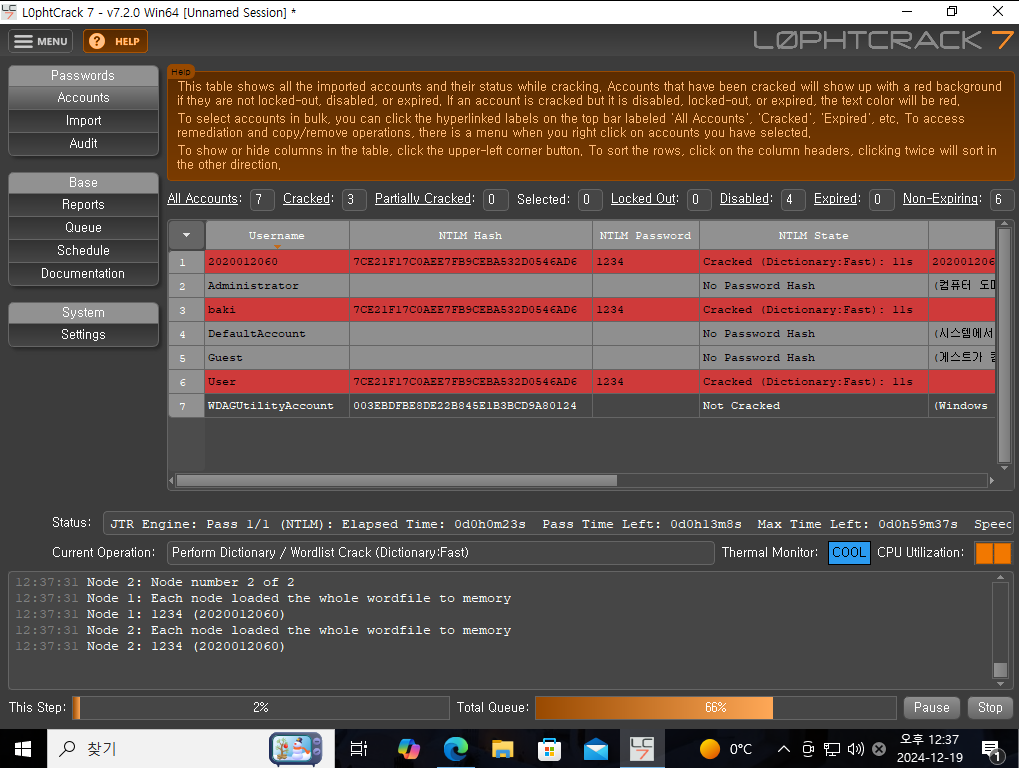This screenshot has width=1019, height=768.
Task: Sort by the NTLM Hash column header
Action: click(x=471, y=235)
